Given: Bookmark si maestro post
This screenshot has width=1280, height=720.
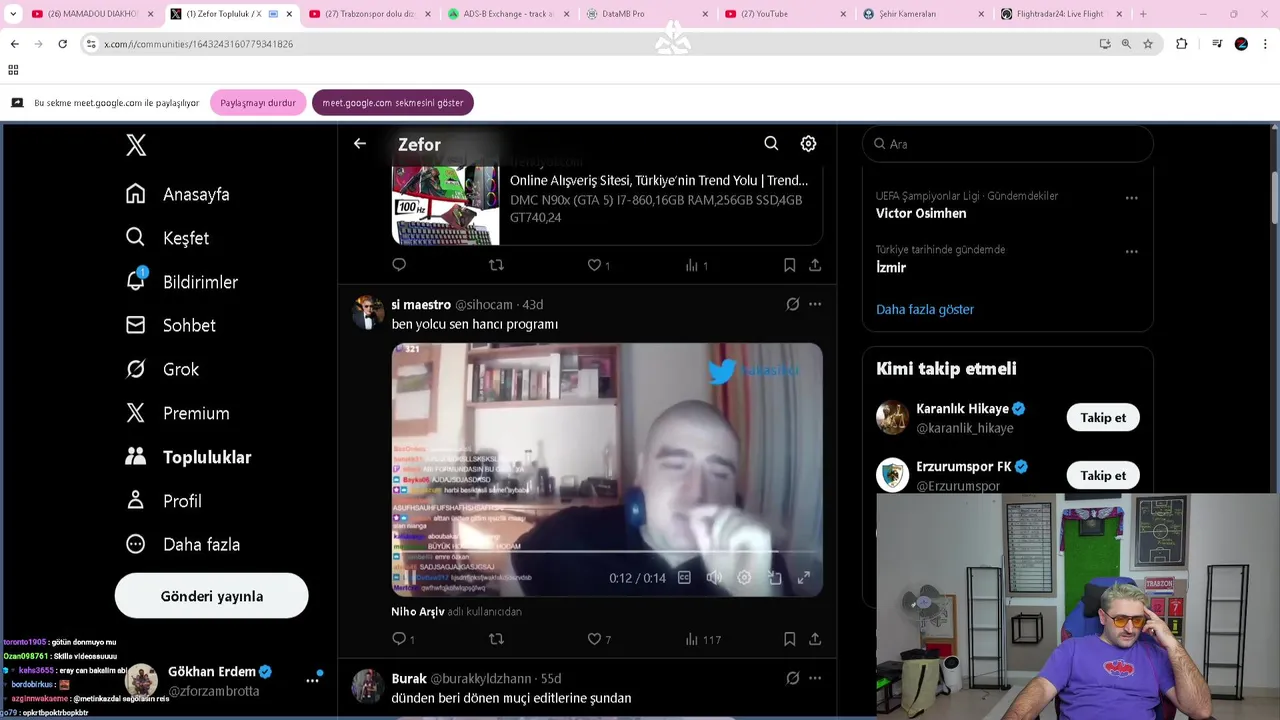Looking at the screenshot, I should (x=789, y=639).
